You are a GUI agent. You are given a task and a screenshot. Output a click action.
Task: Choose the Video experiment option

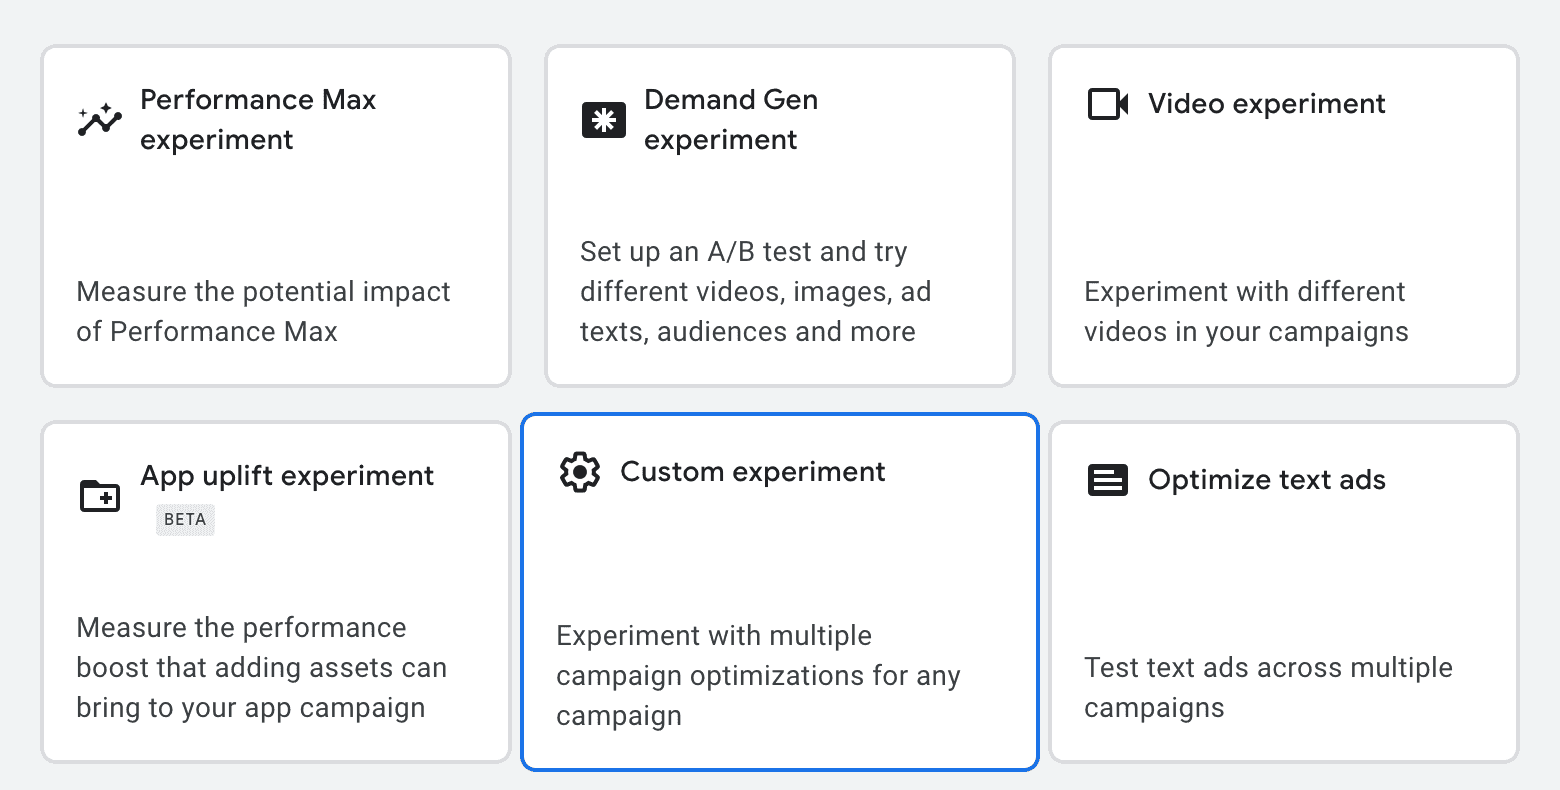[1283, 215]
